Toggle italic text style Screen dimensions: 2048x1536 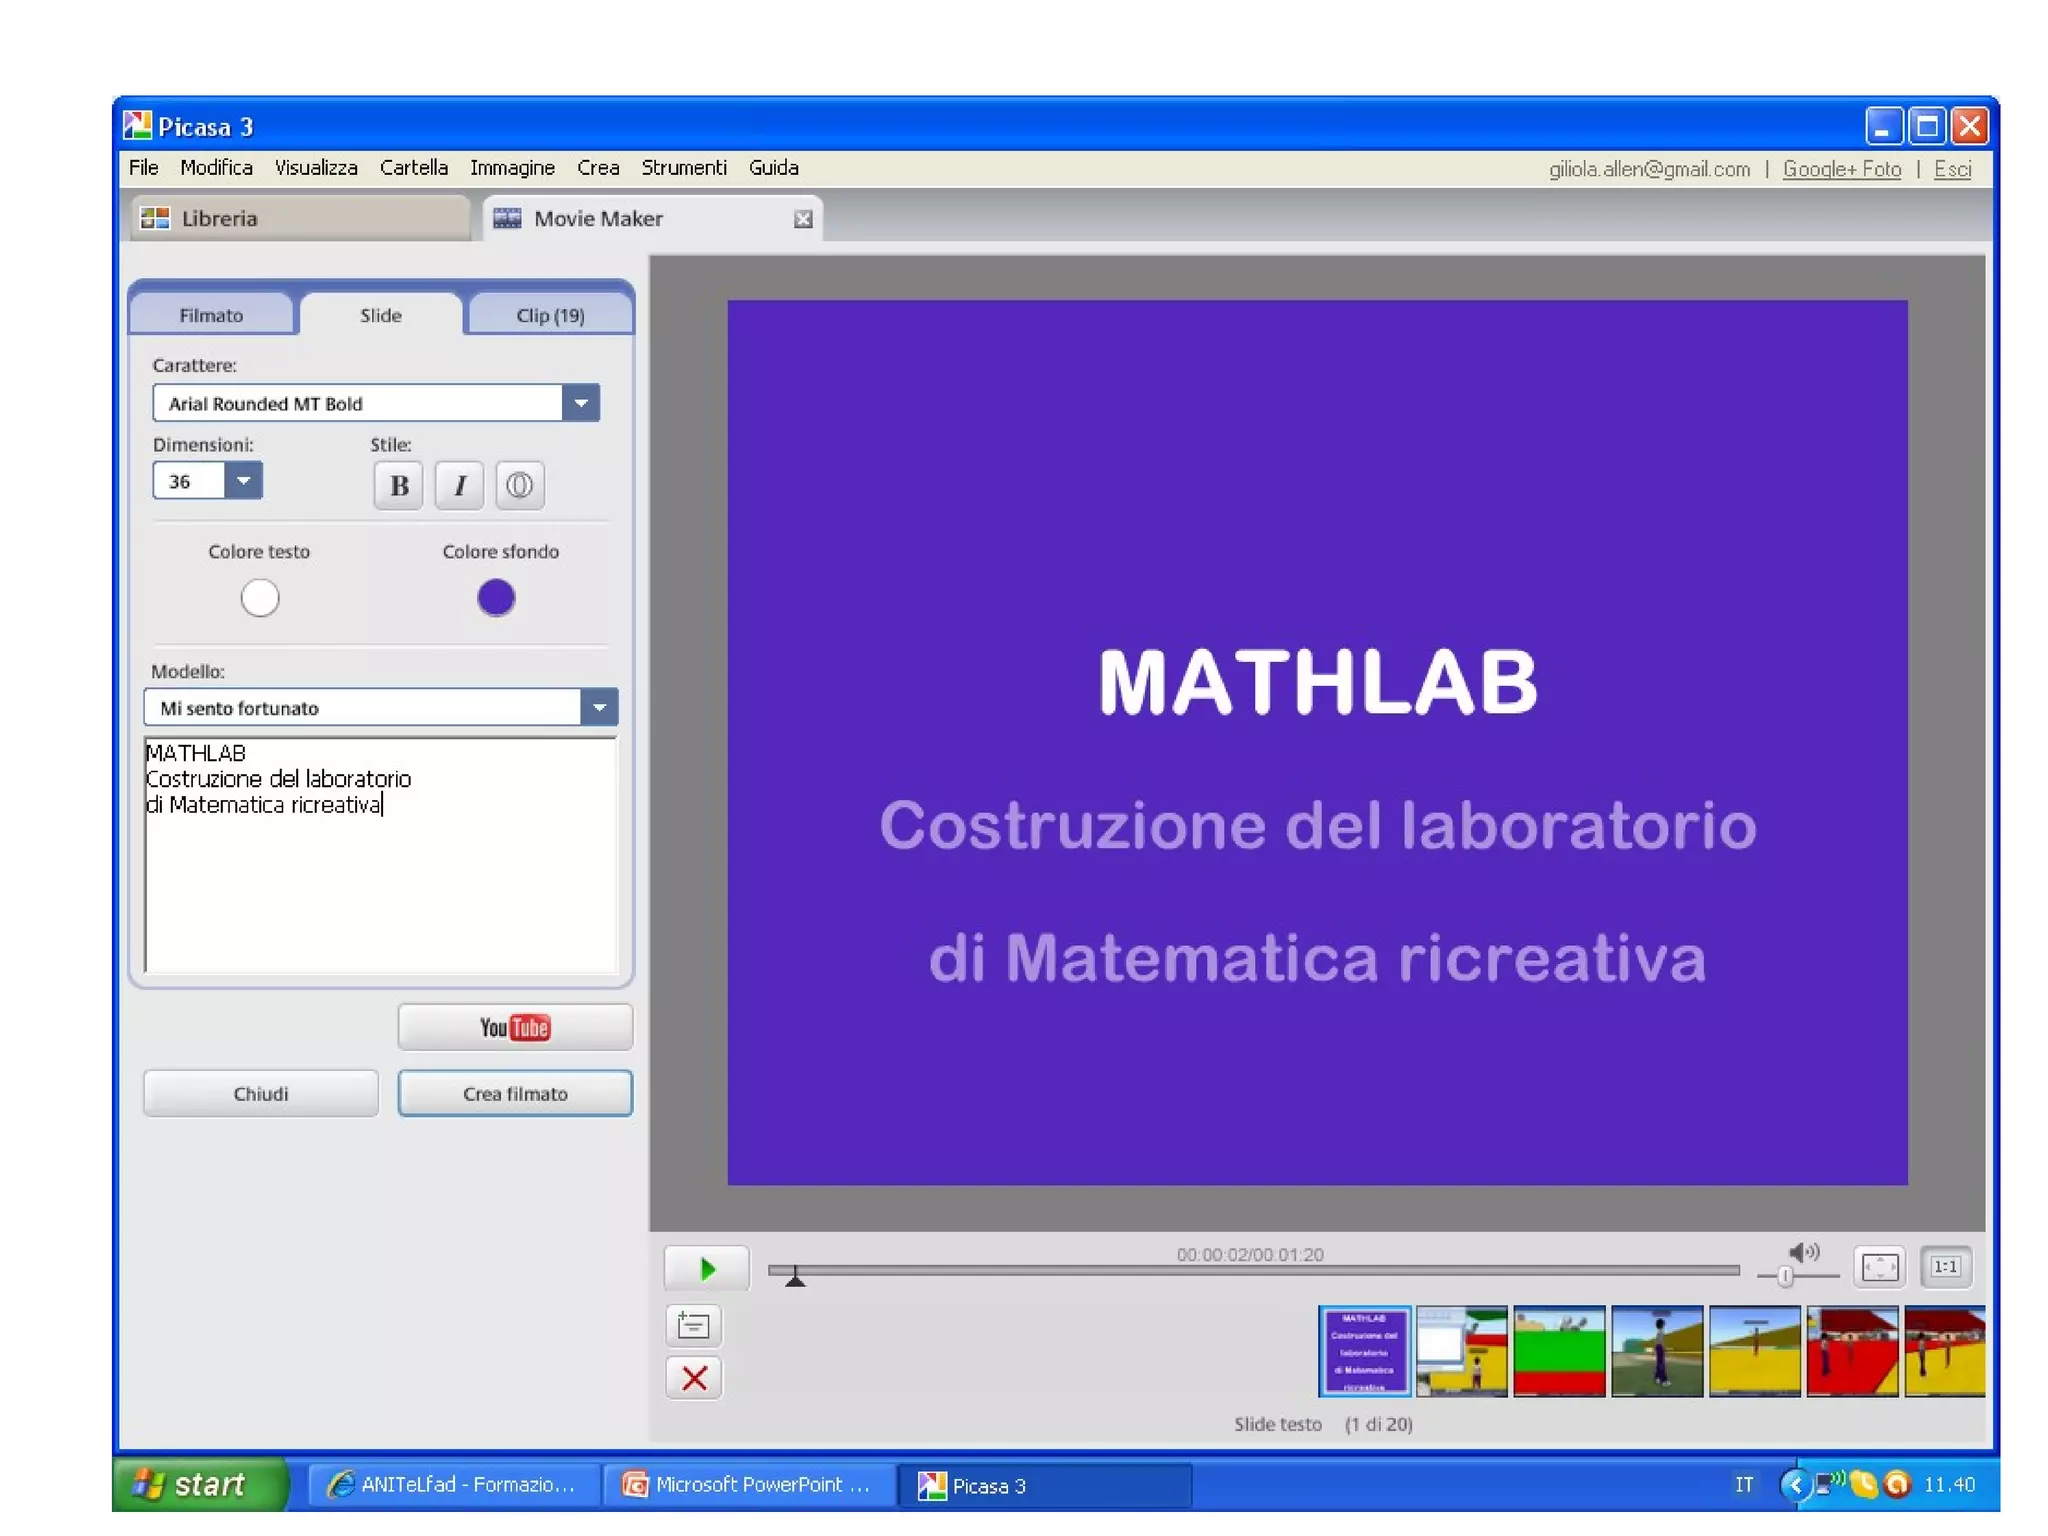(459, 485)
